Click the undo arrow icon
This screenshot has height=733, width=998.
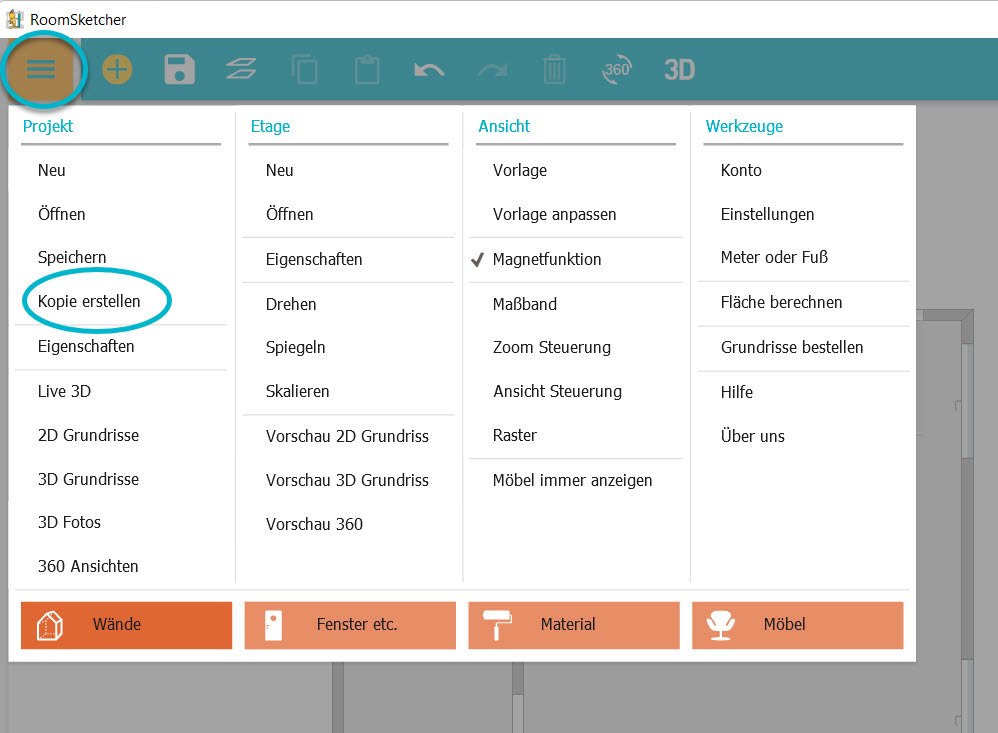click(x=429, y=69)
